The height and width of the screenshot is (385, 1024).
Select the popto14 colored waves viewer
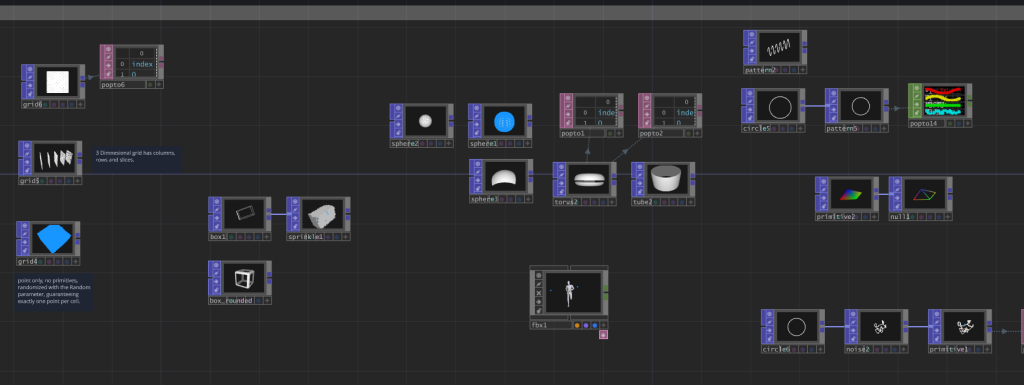tap(944, 101)
